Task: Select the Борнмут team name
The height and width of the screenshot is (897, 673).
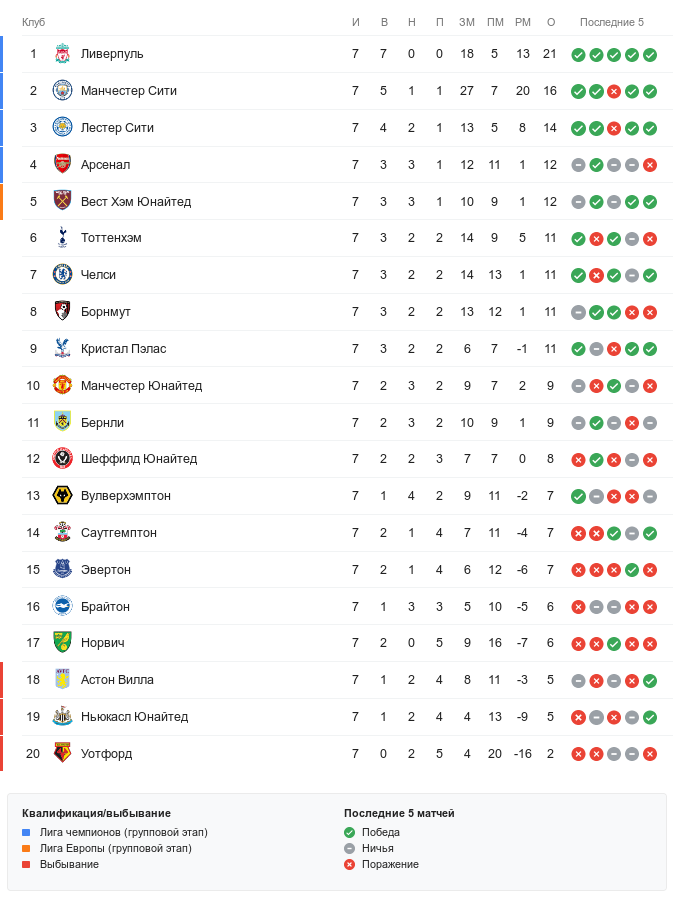Action: coord(106,312)
